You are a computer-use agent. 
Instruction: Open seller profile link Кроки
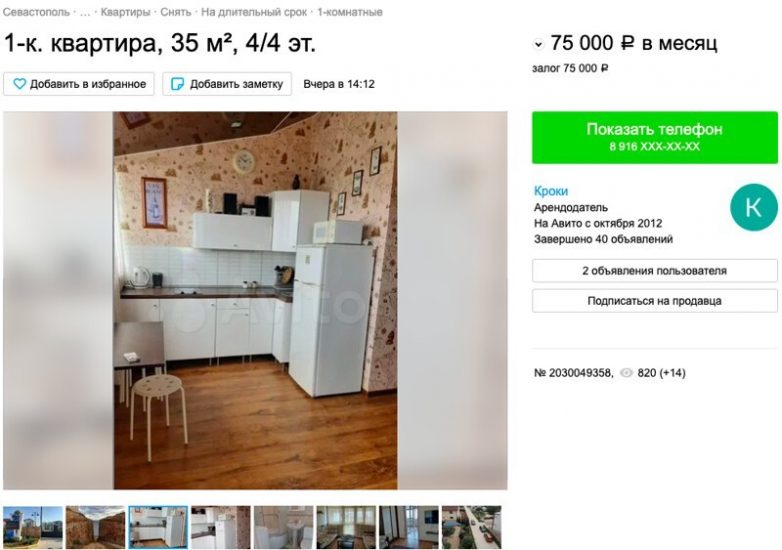point(551,191)
